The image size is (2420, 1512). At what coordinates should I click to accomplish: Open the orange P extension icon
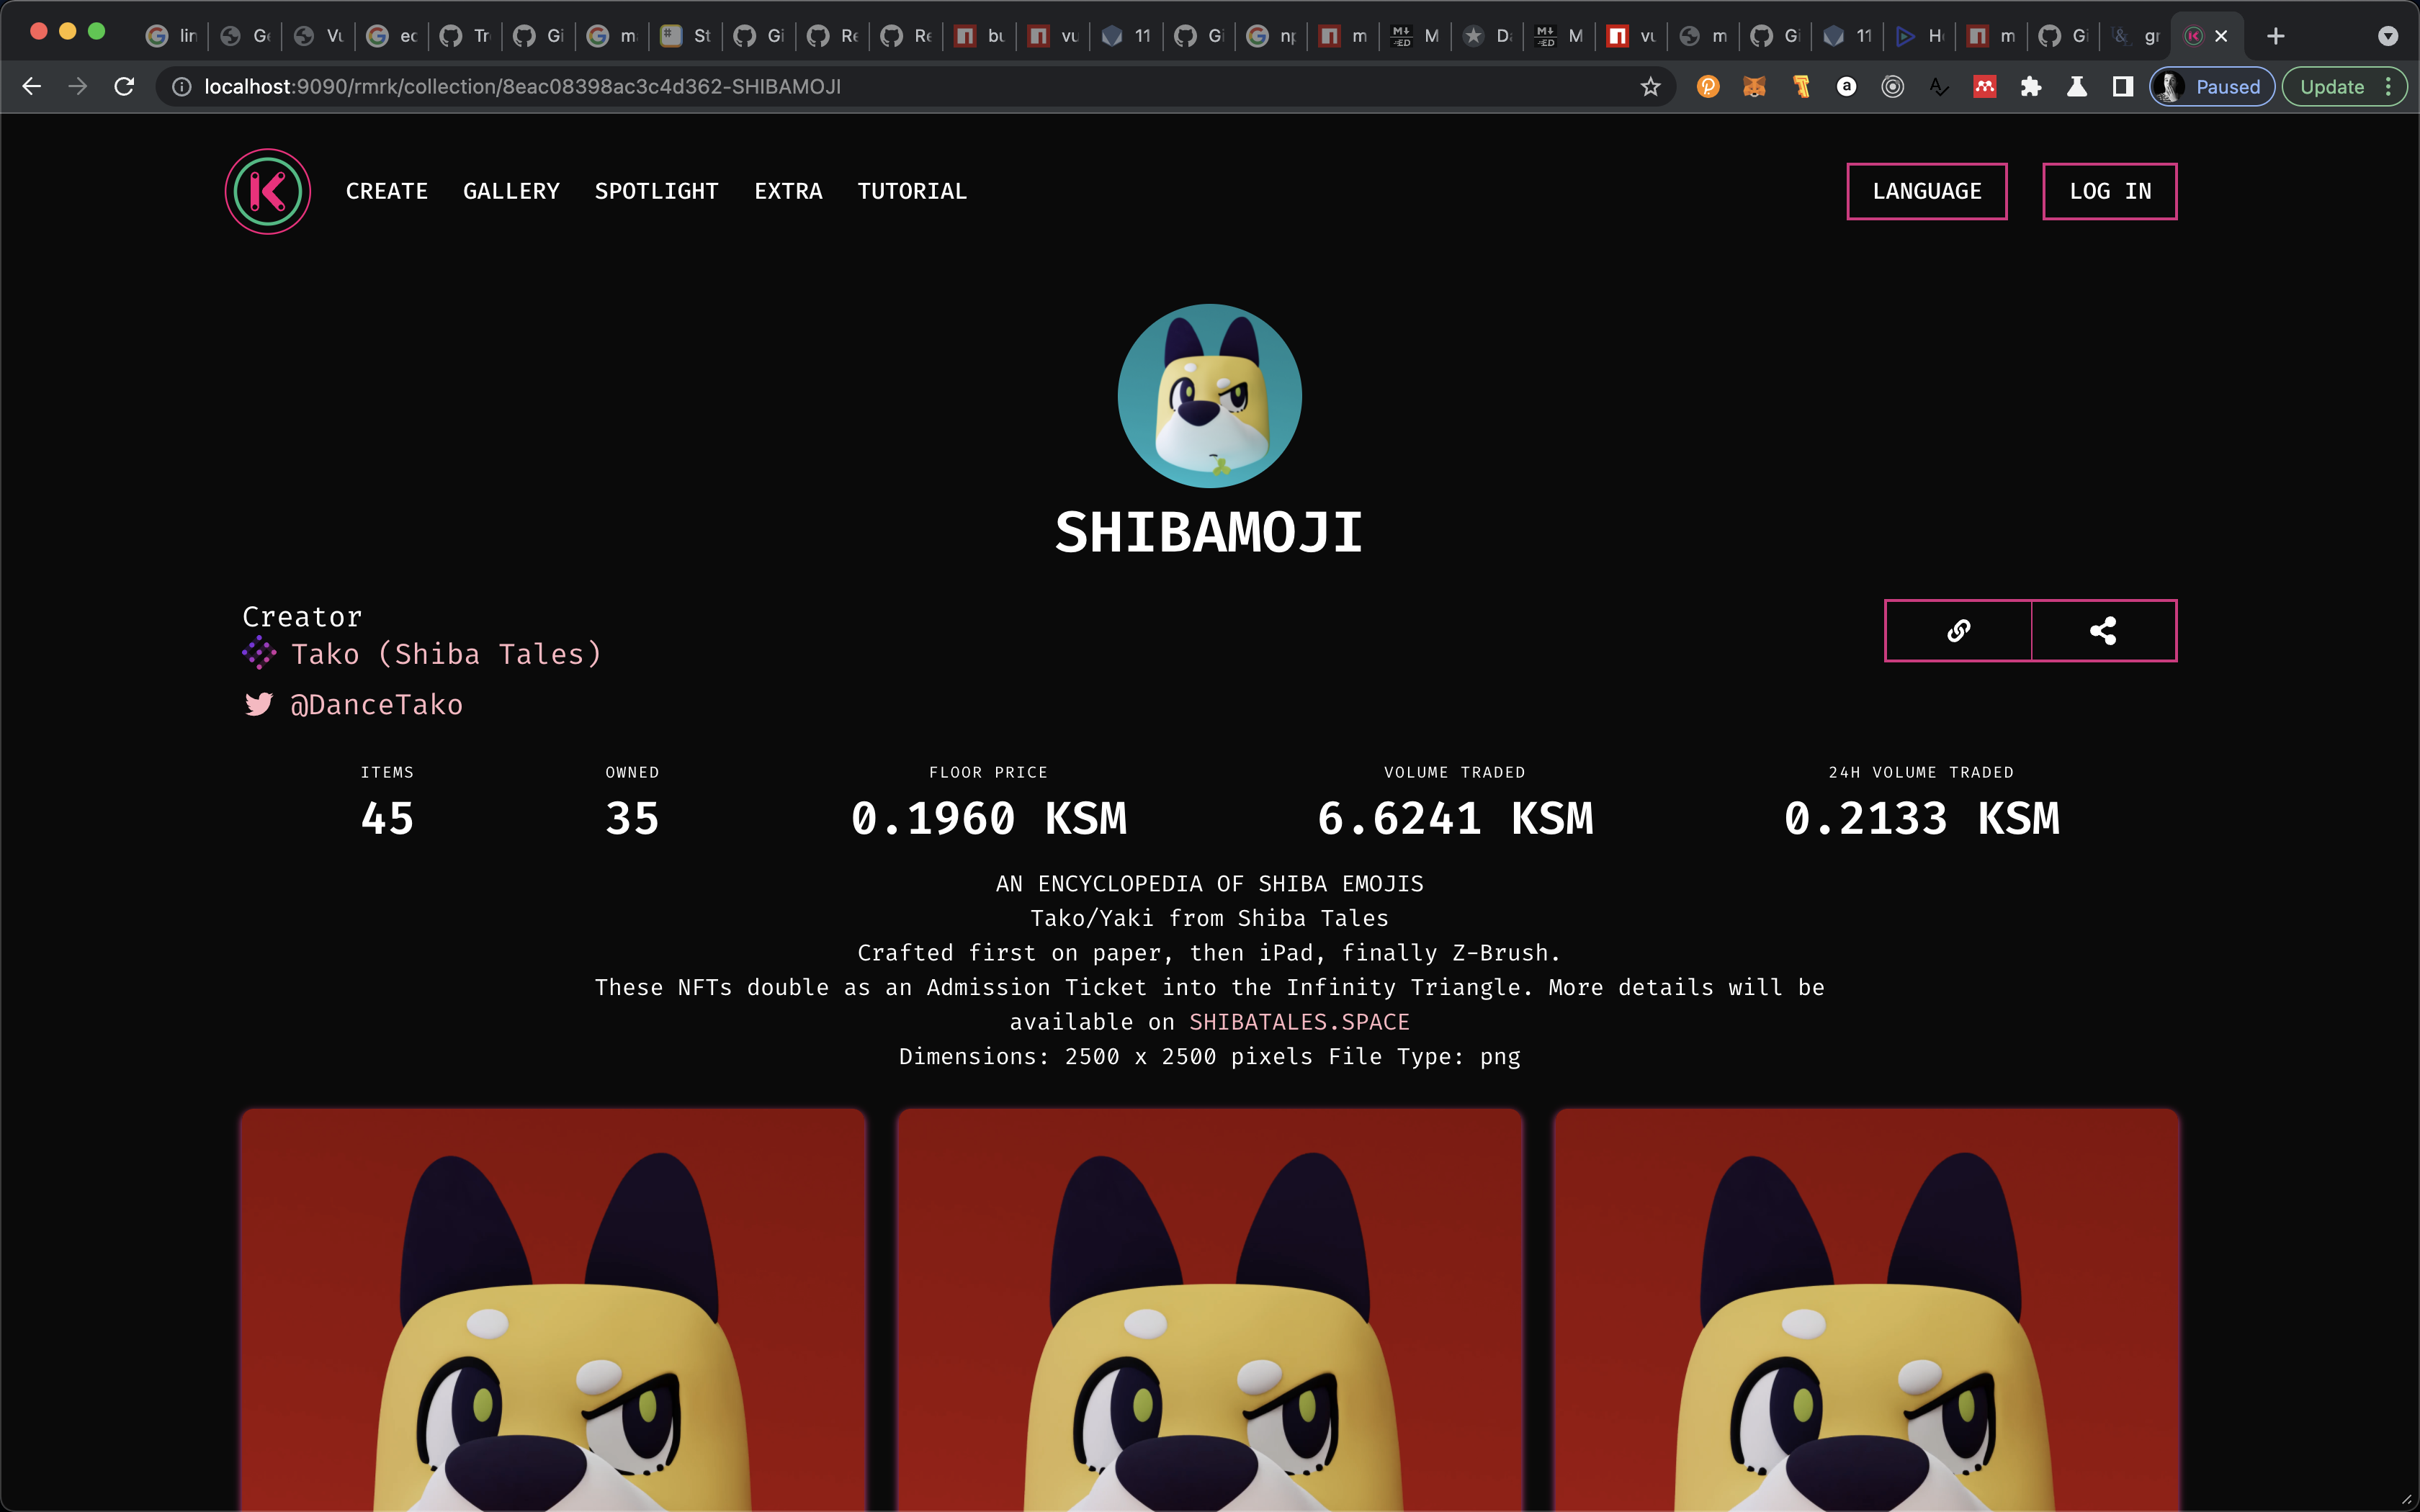(1708, 87)
